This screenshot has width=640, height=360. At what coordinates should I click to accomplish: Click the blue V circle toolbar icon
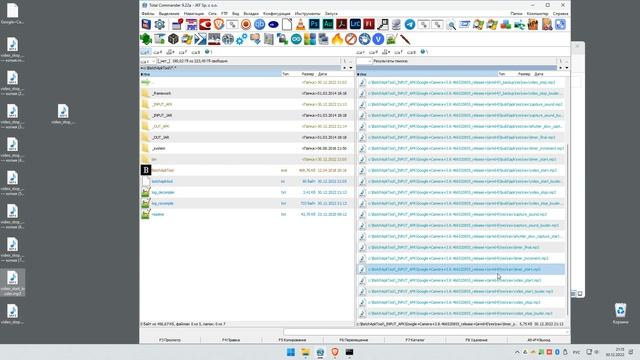378,39
